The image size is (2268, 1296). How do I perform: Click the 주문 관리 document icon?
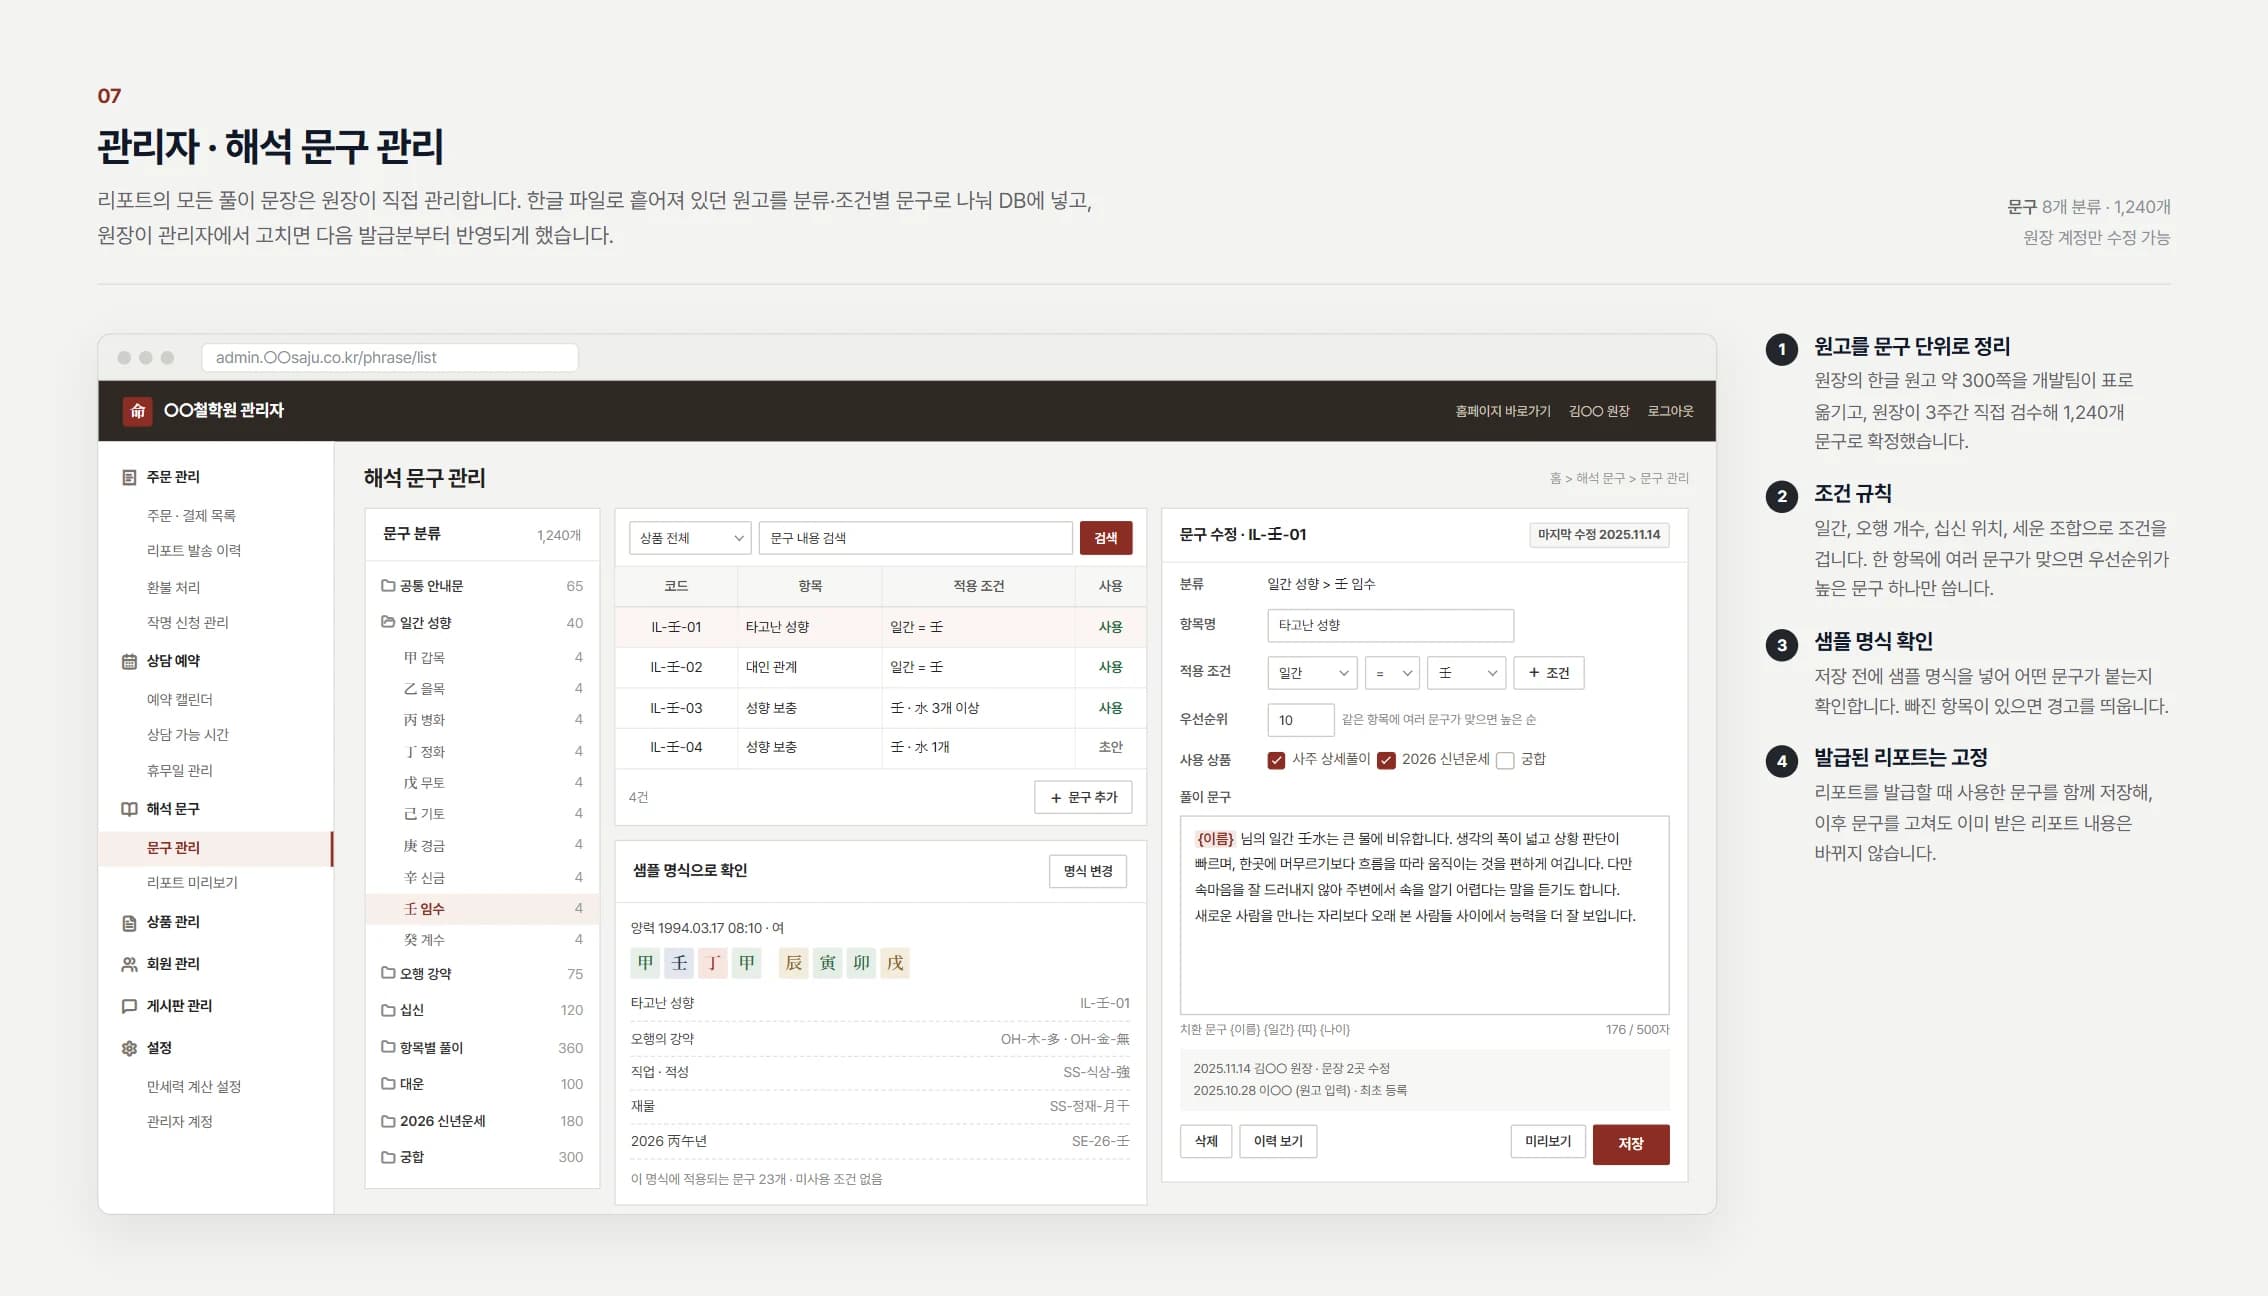129,477
